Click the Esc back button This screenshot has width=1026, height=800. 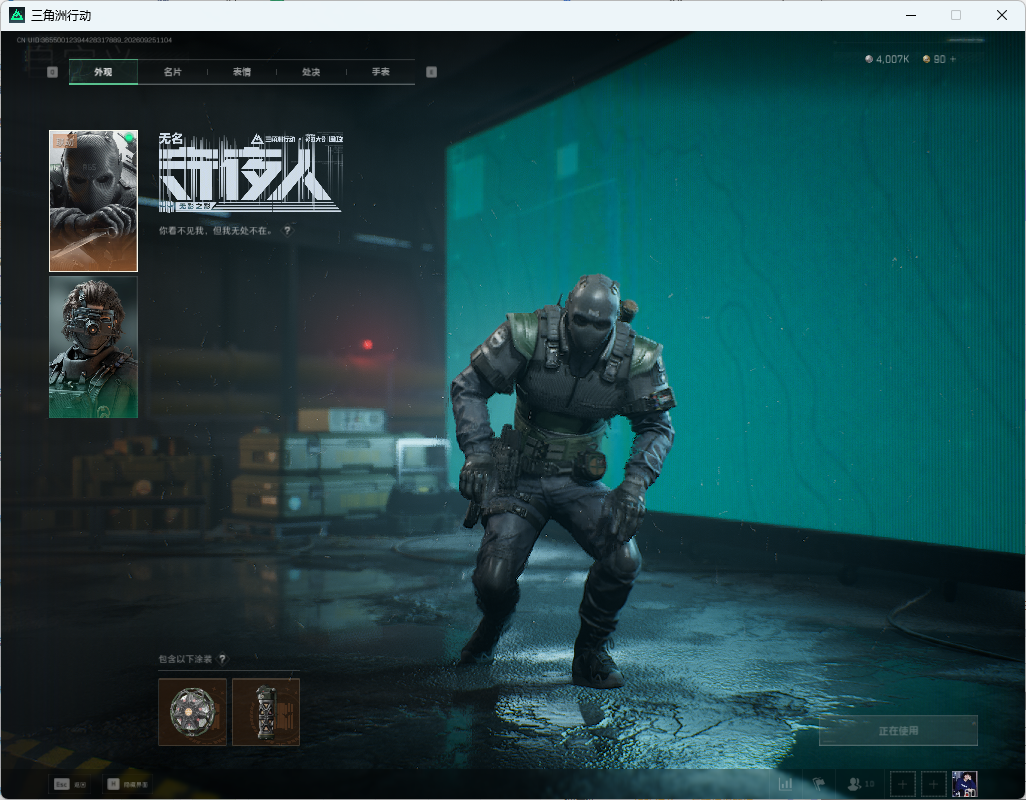70,784
